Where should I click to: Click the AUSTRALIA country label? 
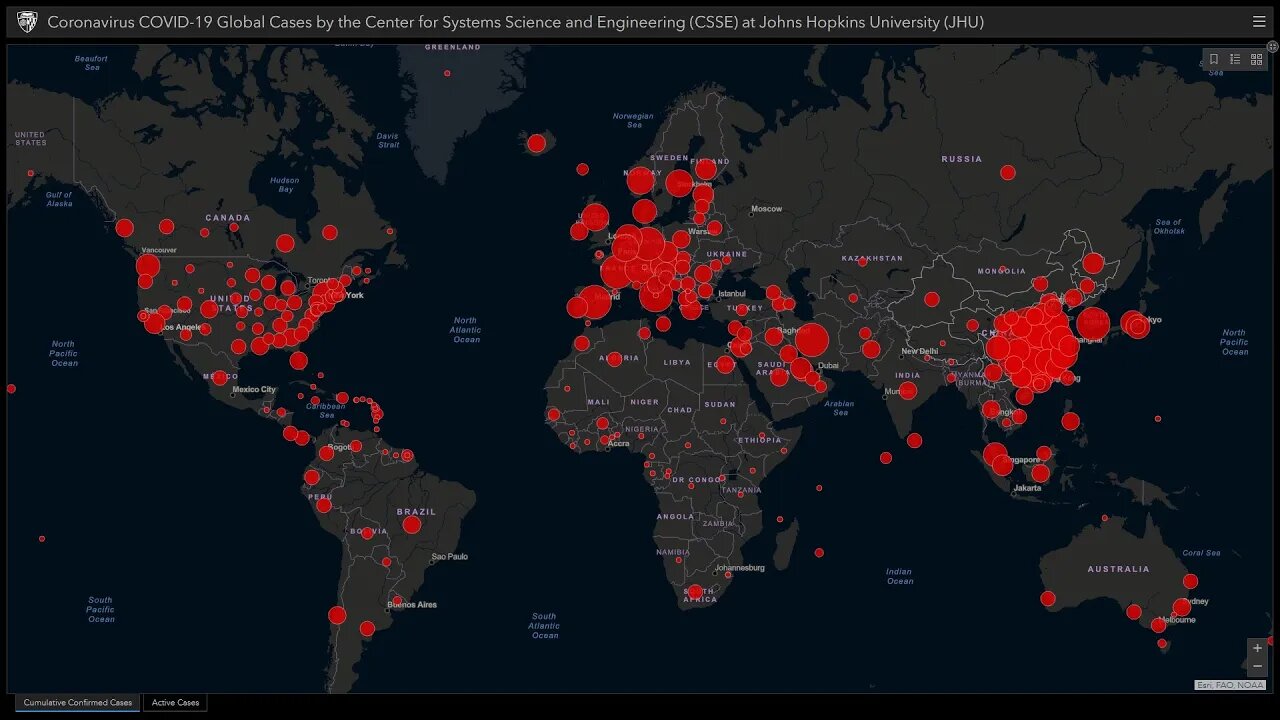click(1119, 569)
